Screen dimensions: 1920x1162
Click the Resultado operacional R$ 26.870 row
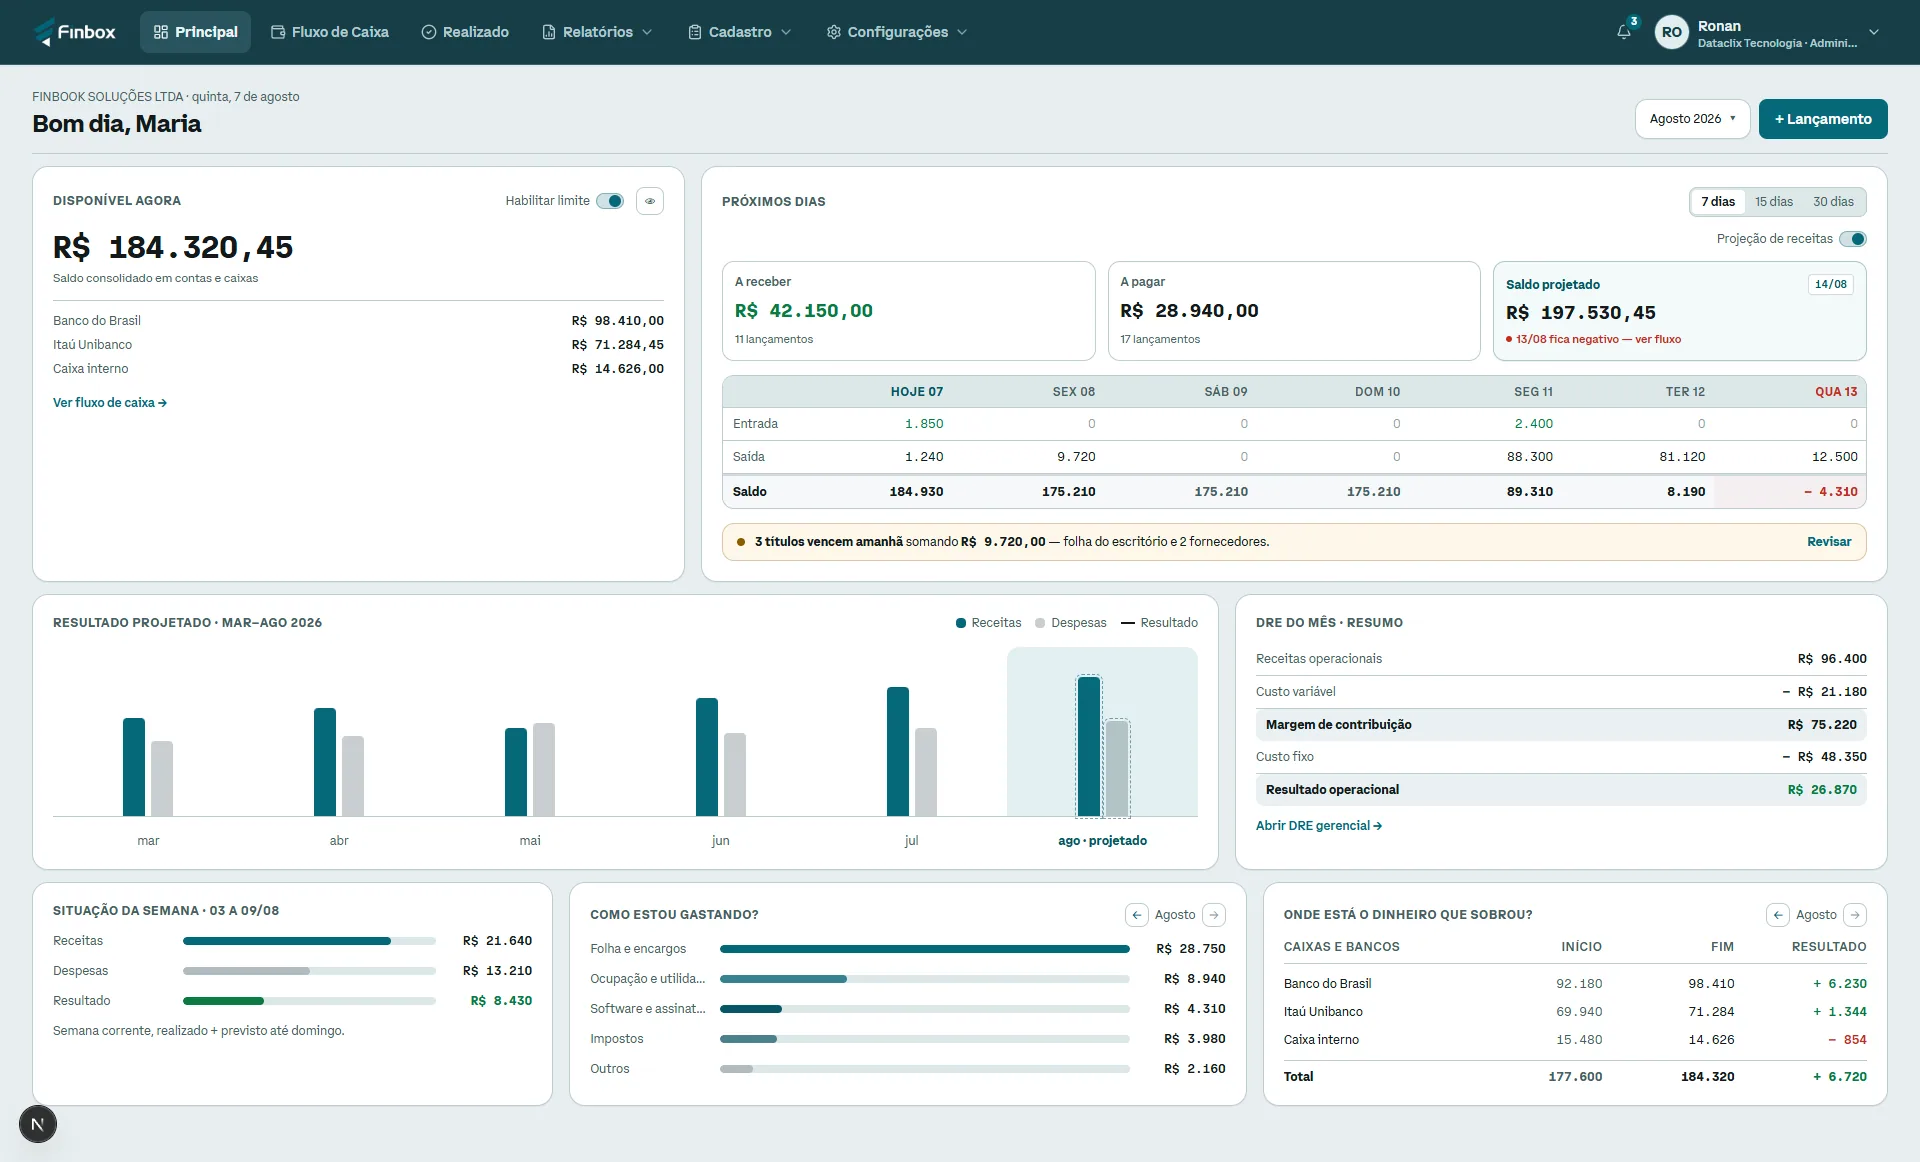[1561, 790]
